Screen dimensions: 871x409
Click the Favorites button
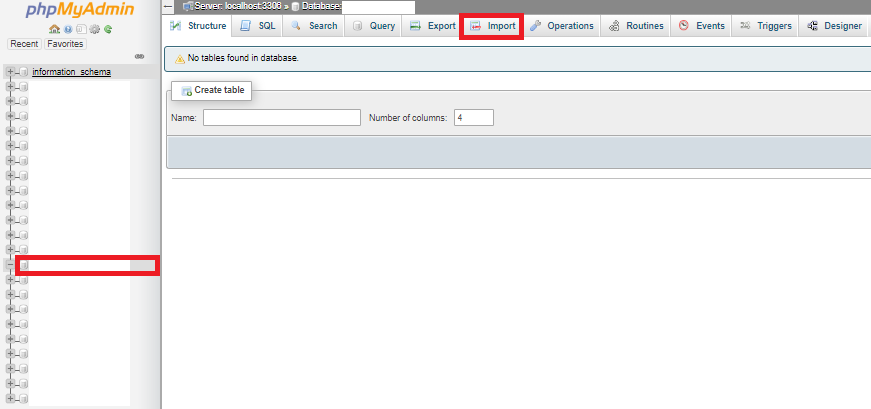tap(65, 44)
